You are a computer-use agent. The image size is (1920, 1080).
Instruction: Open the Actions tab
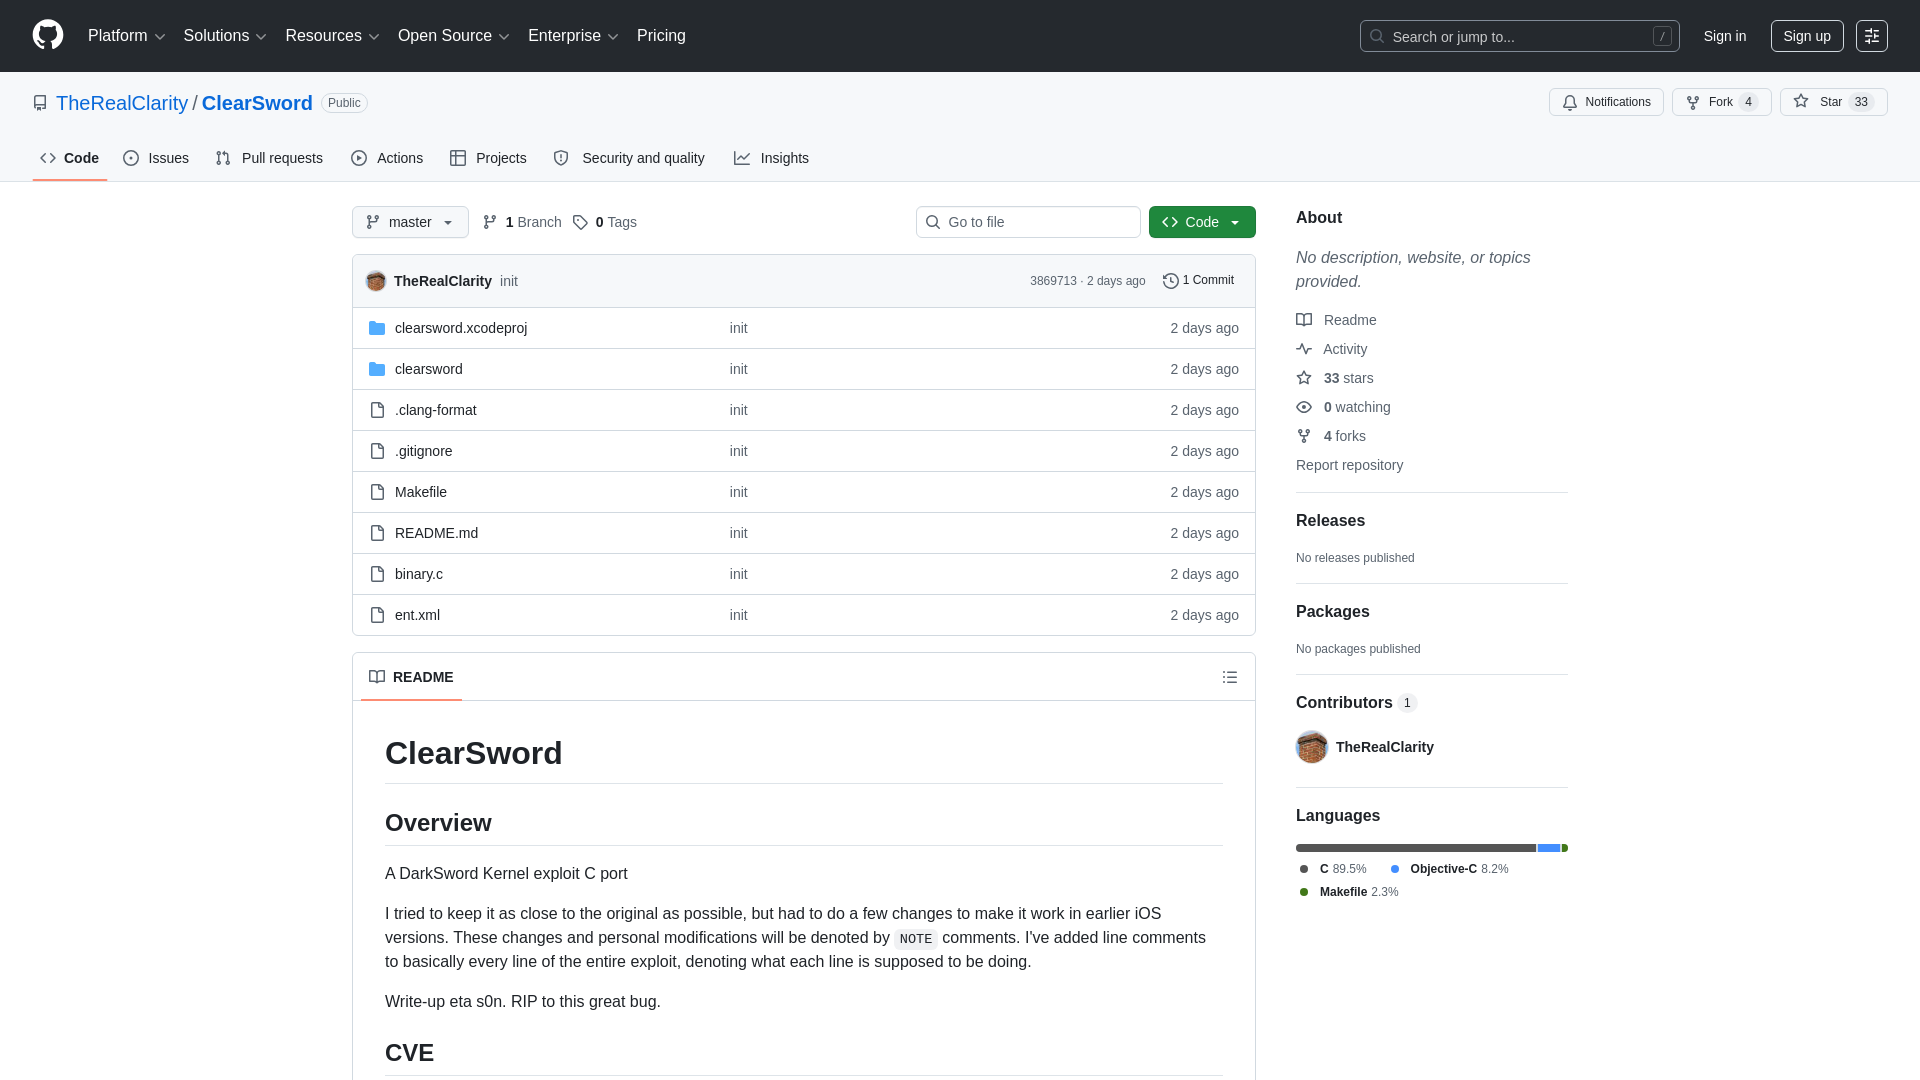click(387, 158)
